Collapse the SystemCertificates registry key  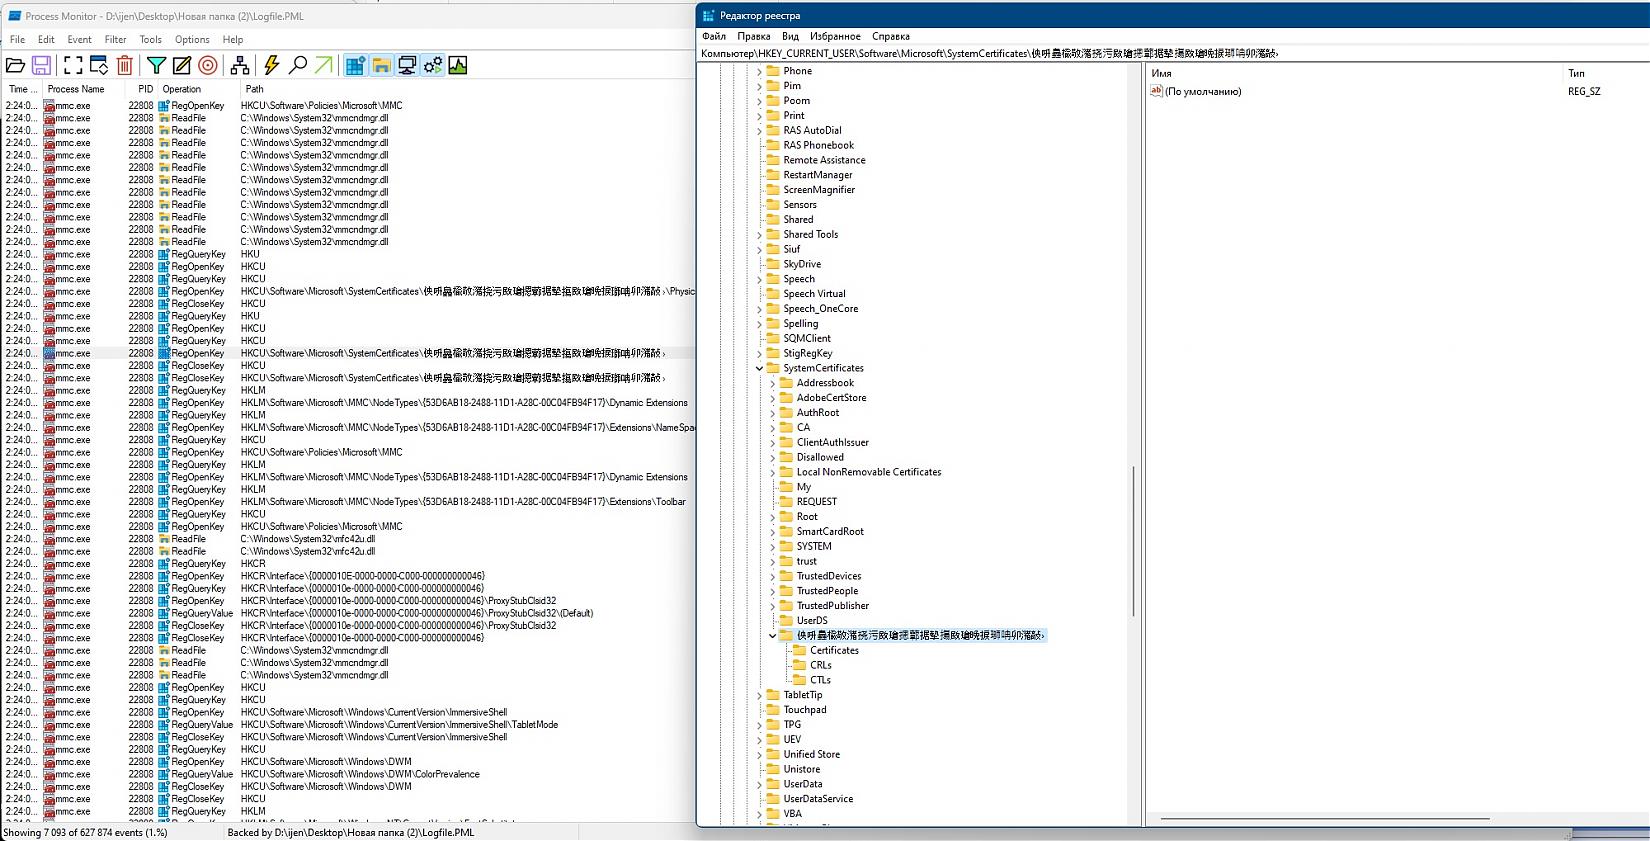click(759, 368)
